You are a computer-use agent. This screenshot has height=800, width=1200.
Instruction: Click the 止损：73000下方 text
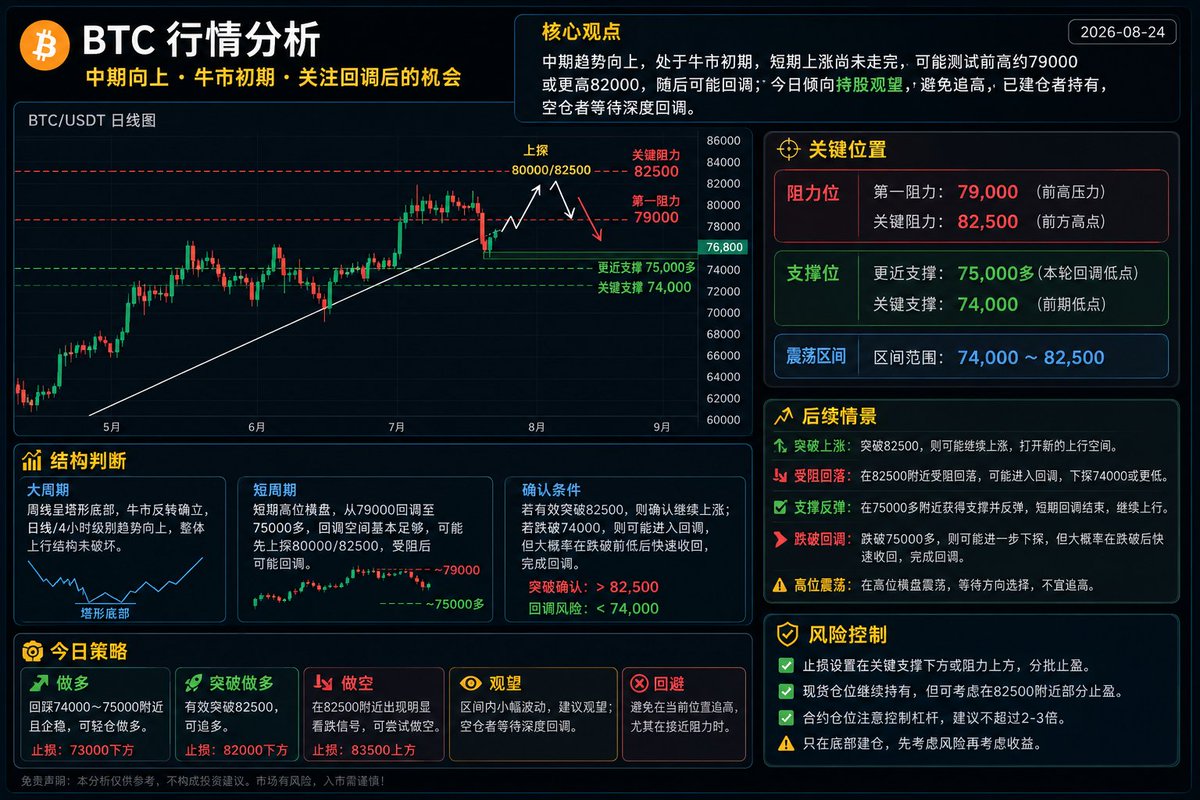pos(82,750)
